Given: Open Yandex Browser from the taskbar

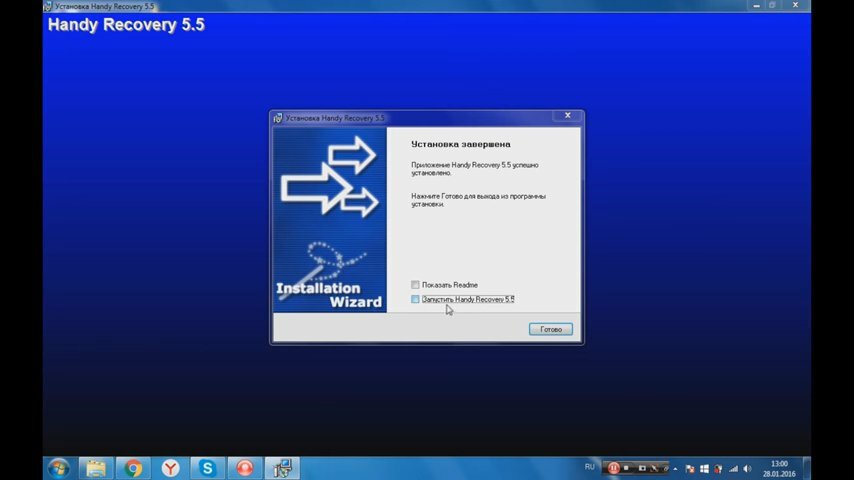Looking at the screenshot, I should 170,468.
